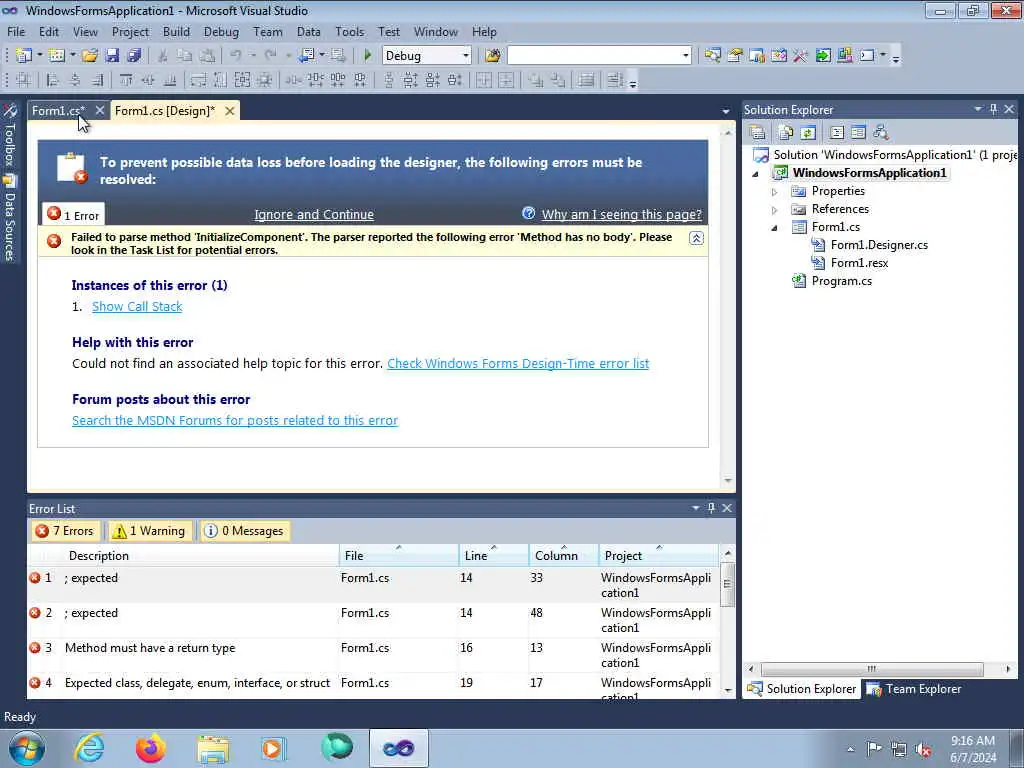This screenshot has width=1024, height=768.
Task: Click the Undo arrow icon
Action: coord(236,56)
